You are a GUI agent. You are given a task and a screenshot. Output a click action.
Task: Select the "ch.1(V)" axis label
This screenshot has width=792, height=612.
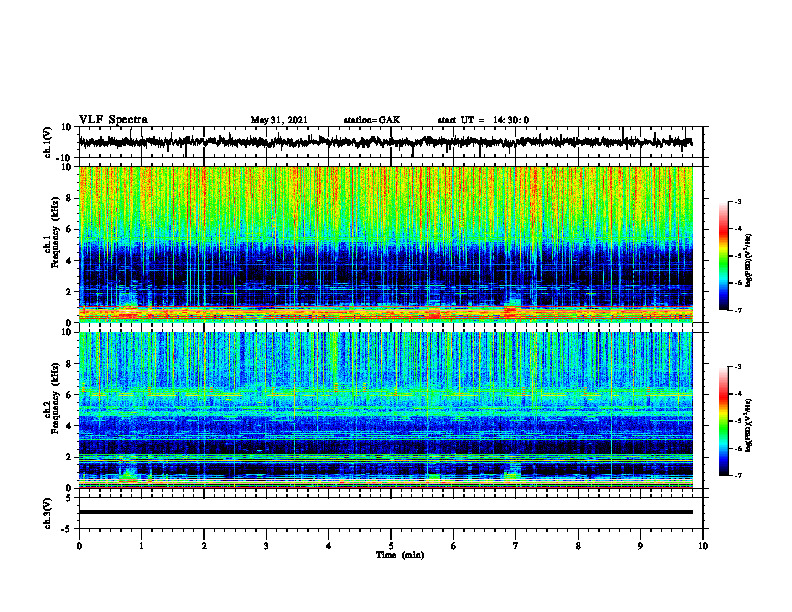coord(48,142)
